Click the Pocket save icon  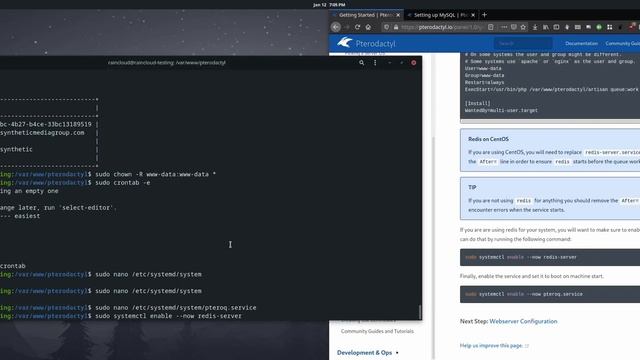pos(513,27)
